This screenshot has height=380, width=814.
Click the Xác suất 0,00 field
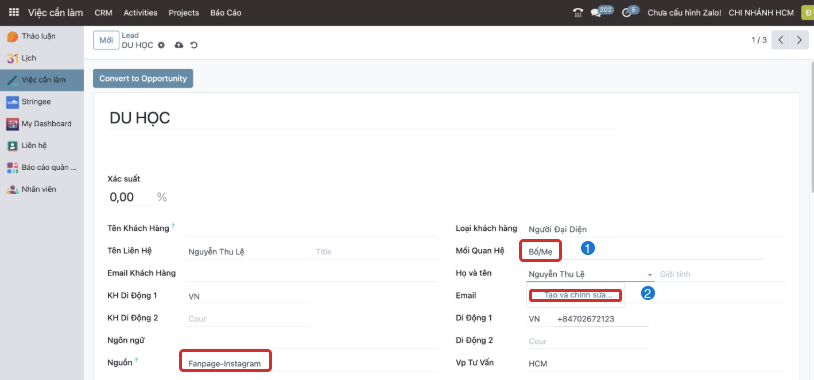click(x=129, y=197)
